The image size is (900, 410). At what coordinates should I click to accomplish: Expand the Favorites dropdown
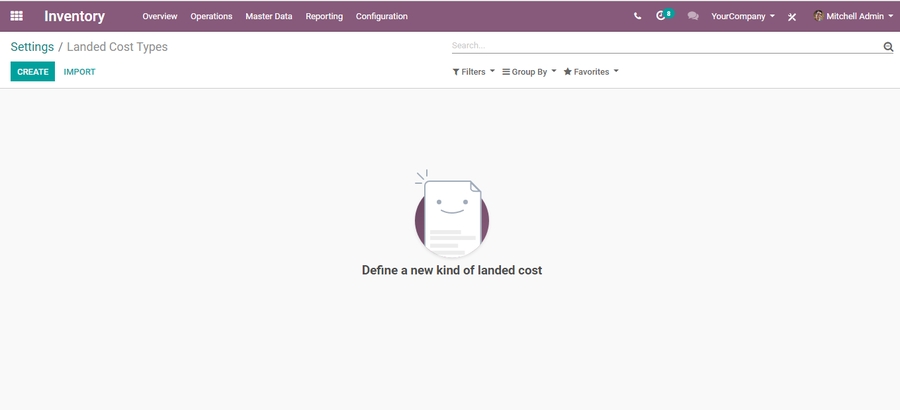pos(591,72)
